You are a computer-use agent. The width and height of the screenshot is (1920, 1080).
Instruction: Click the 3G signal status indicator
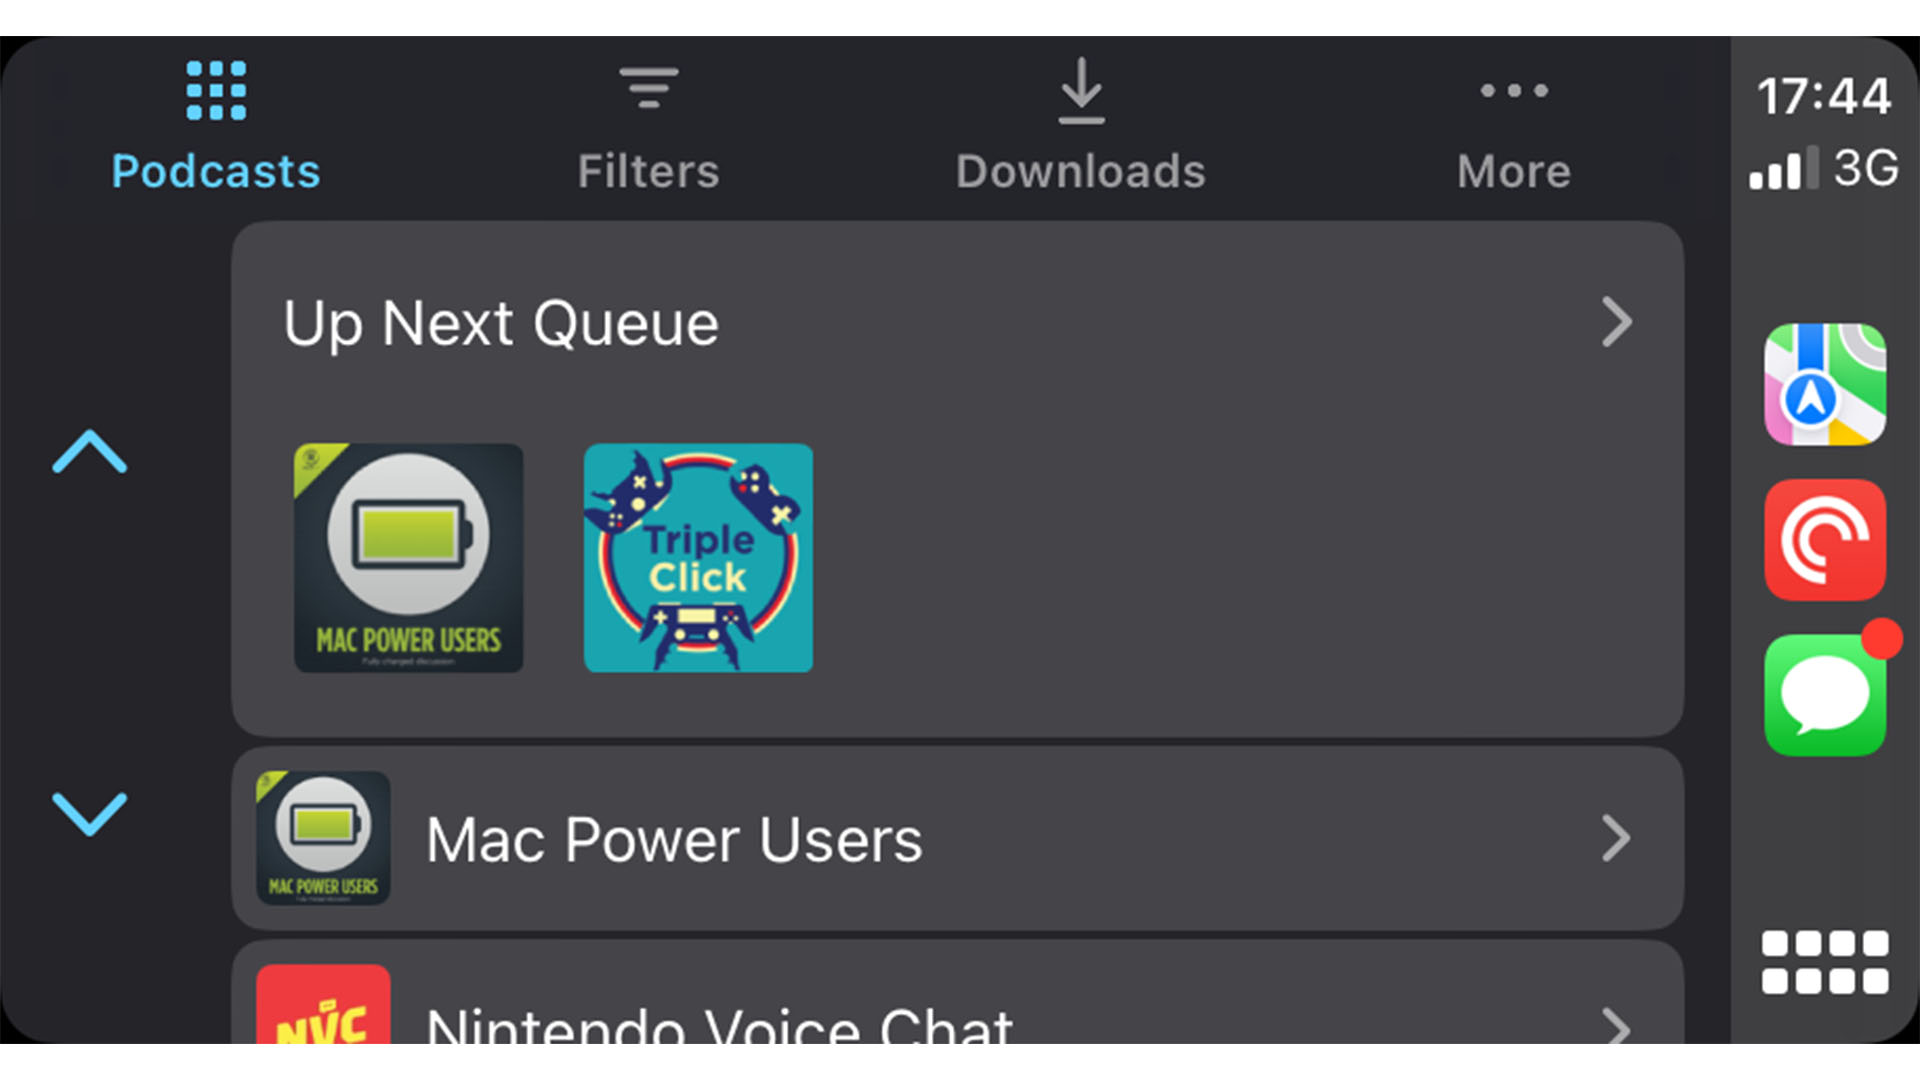(1824, 168)
